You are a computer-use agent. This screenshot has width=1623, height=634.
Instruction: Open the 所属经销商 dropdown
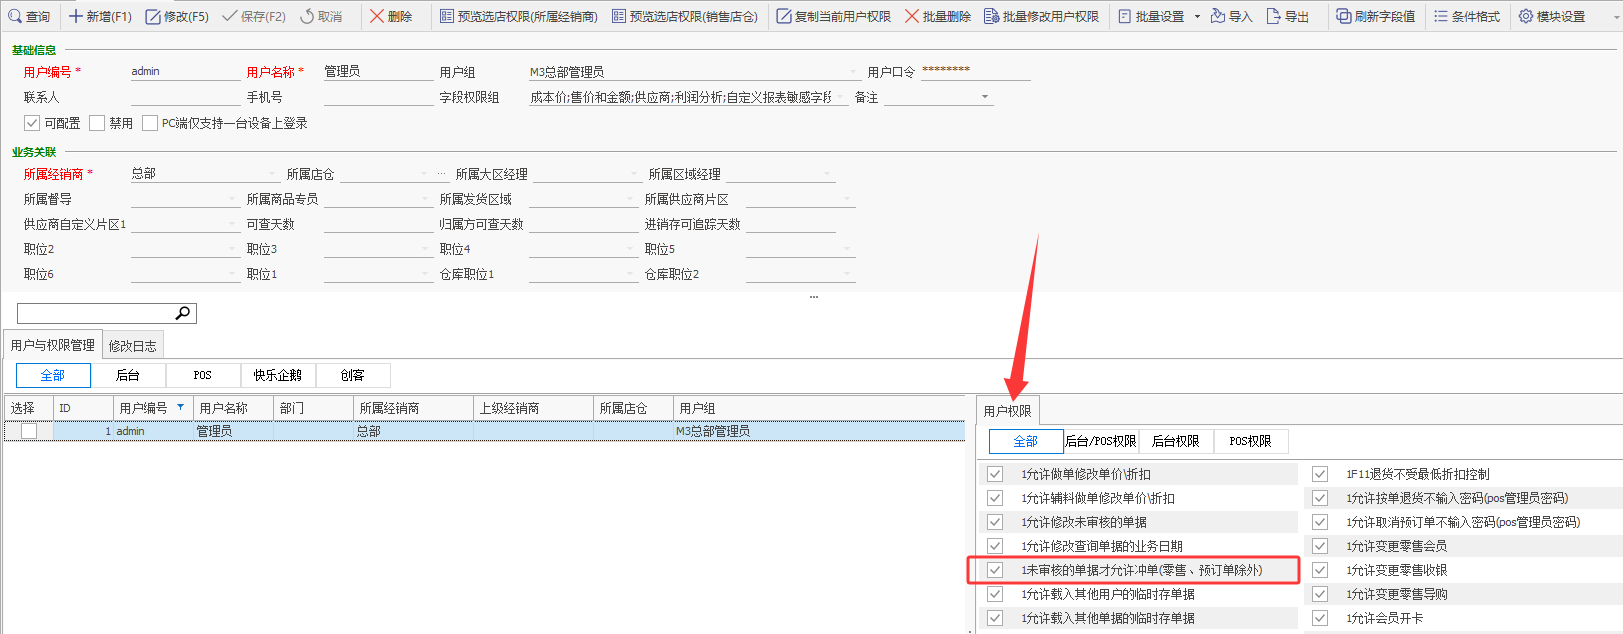click(x=271, y=174)
